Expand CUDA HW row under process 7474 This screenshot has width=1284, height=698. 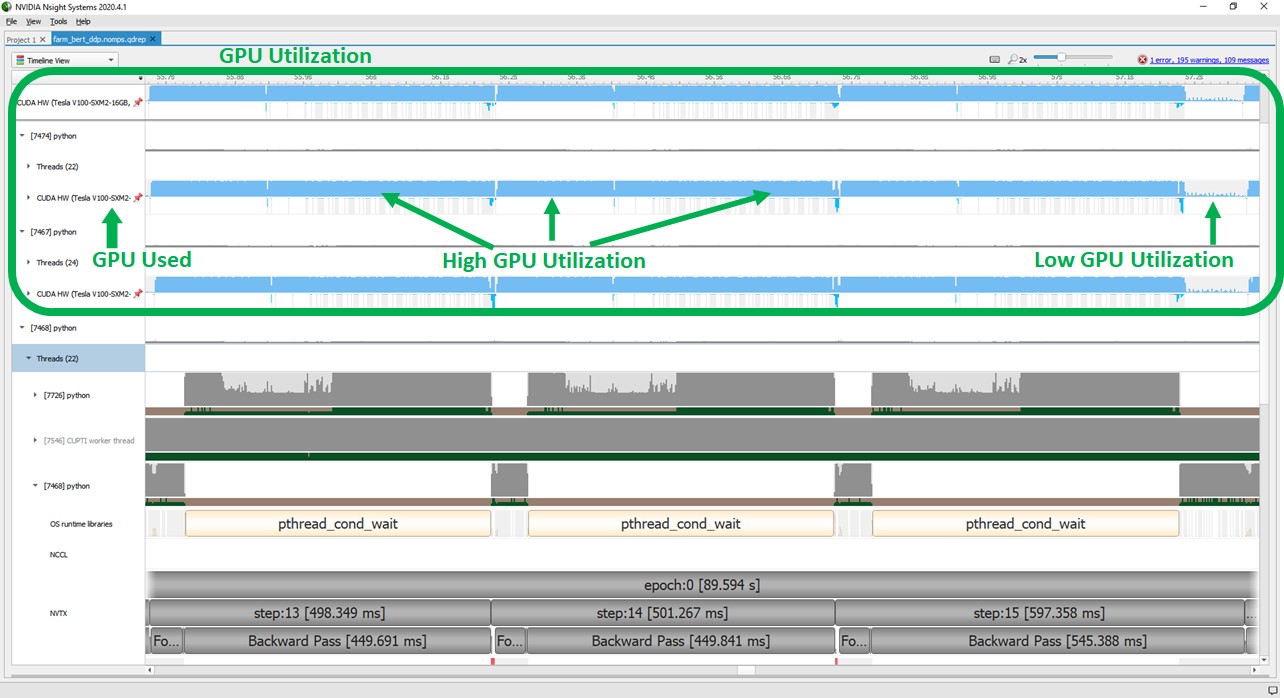(29, 198)
